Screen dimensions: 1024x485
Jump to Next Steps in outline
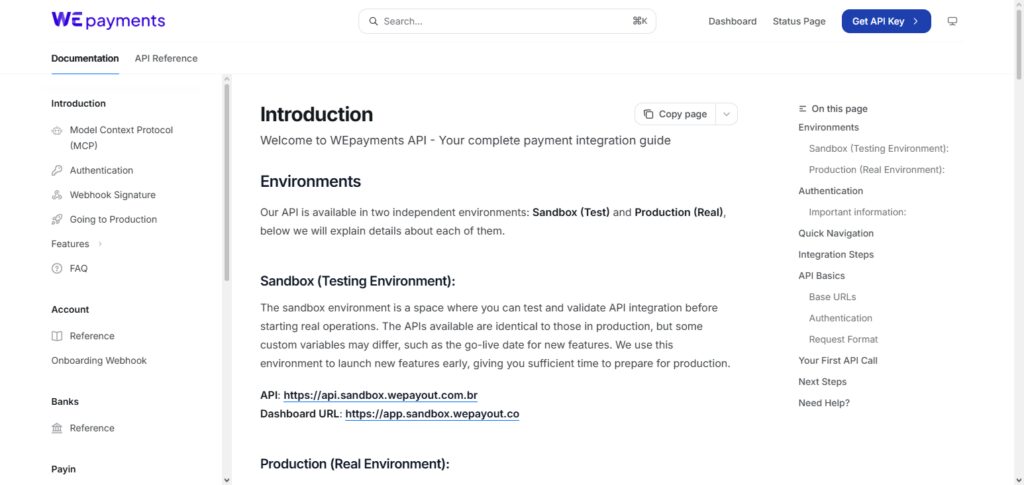pos(822,382)
